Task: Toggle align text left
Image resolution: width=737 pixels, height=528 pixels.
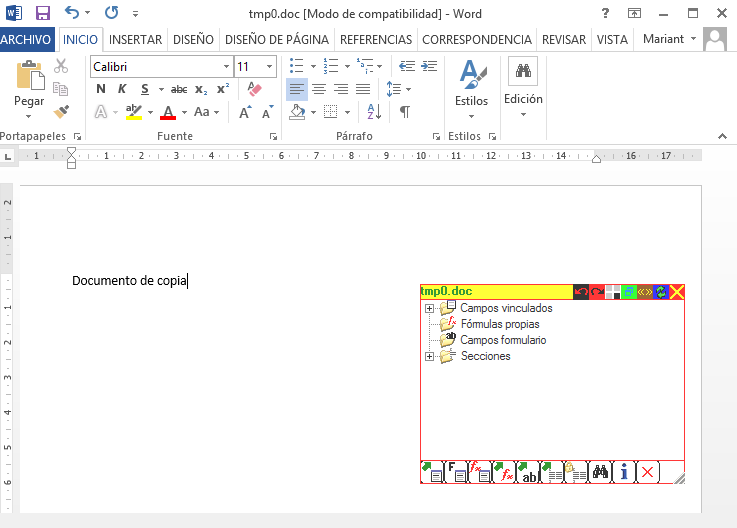Action: coord(297,89)
